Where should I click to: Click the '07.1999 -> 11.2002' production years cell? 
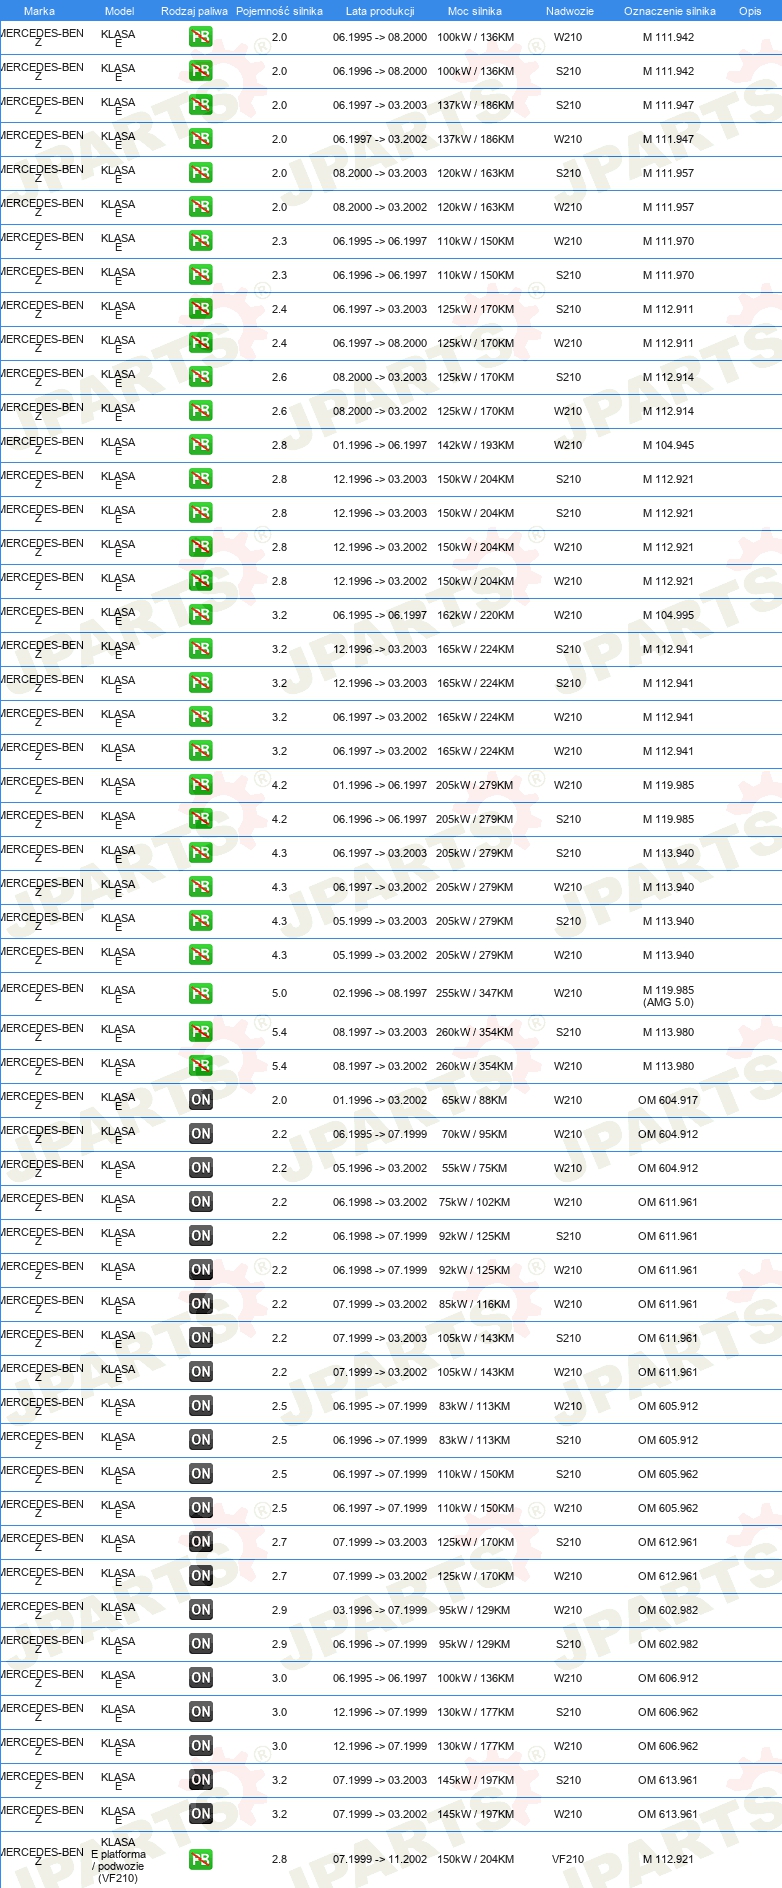pos(380,1860)
